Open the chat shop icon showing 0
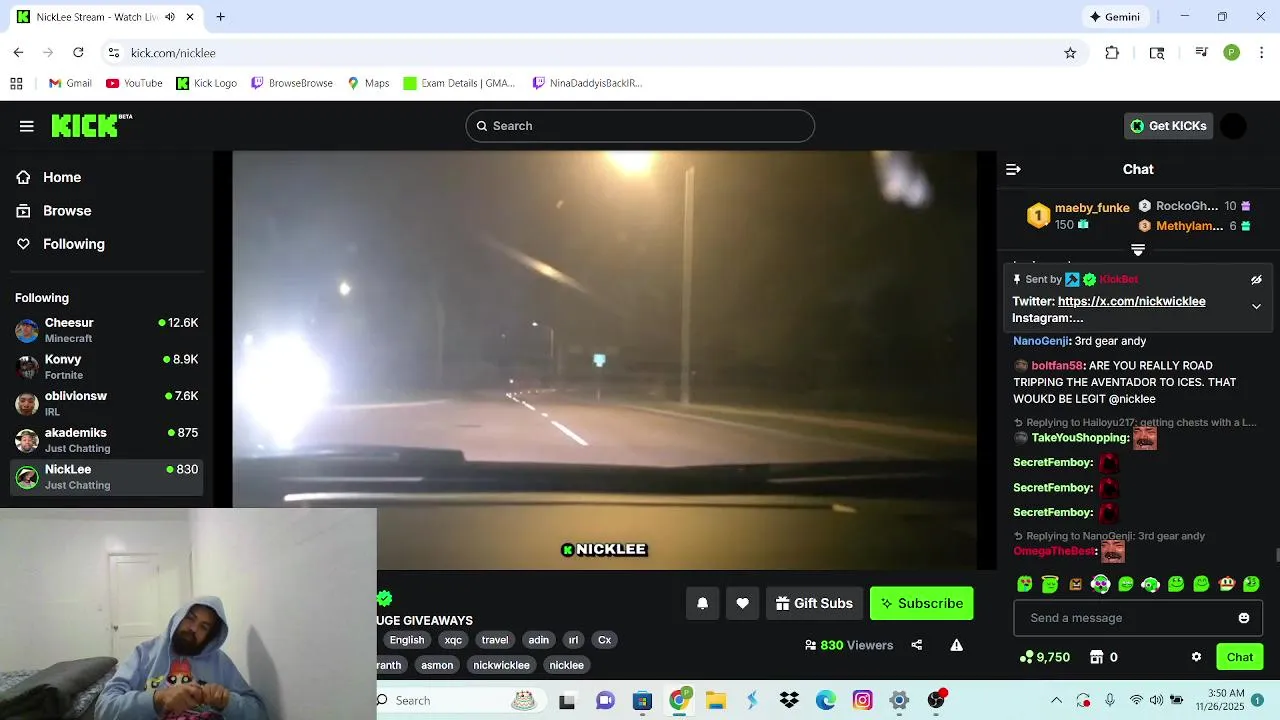Image resolution: width=1280 pixels, height=720 pixels. click(x=1104, y=657)
